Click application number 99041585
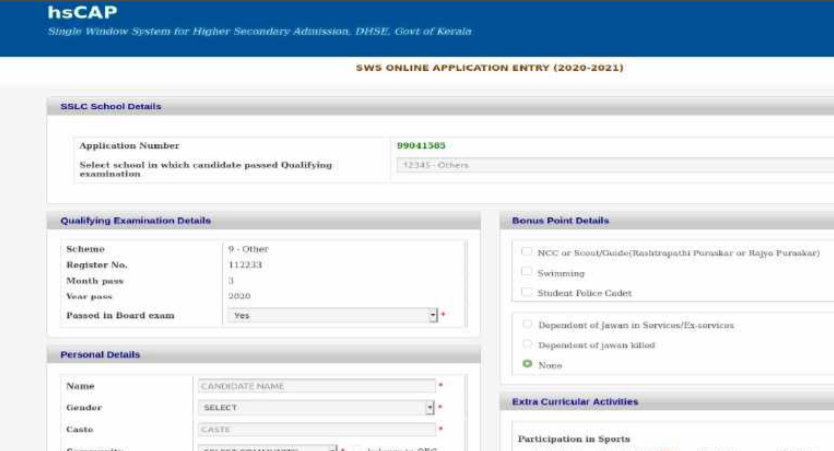Screen dimensions: 834x451 pos(421,145)
